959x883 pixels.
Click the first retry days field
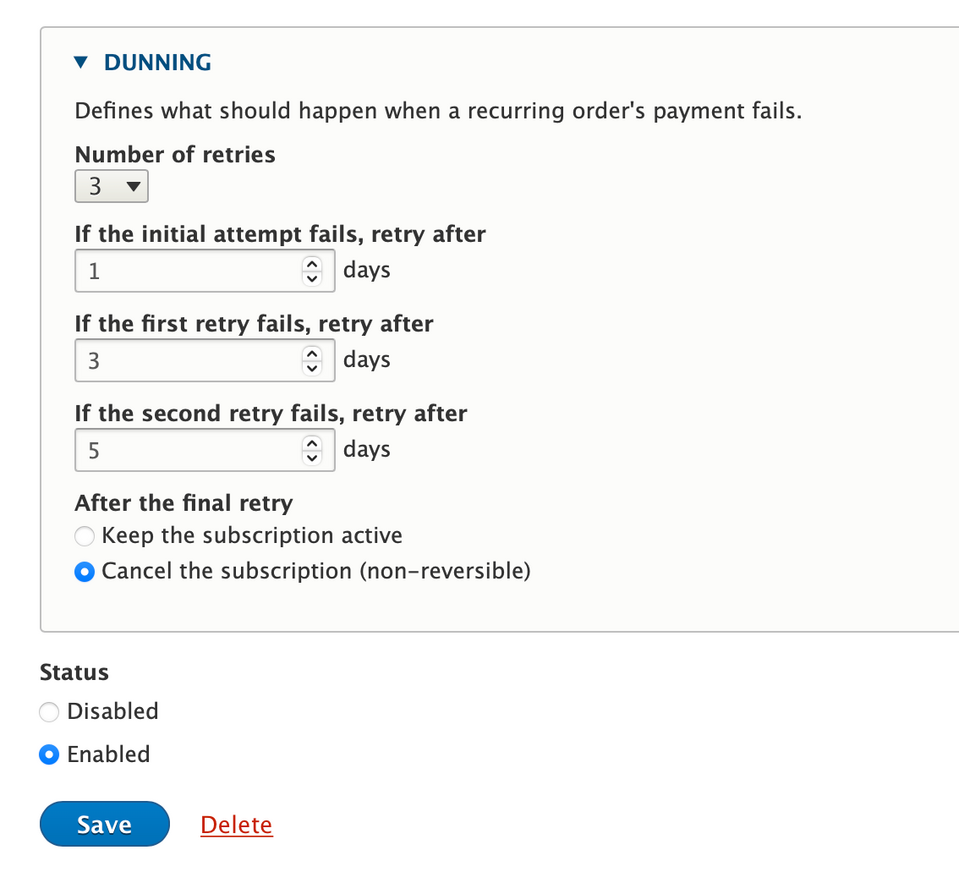pyautogui.click(x=205, y=361)
